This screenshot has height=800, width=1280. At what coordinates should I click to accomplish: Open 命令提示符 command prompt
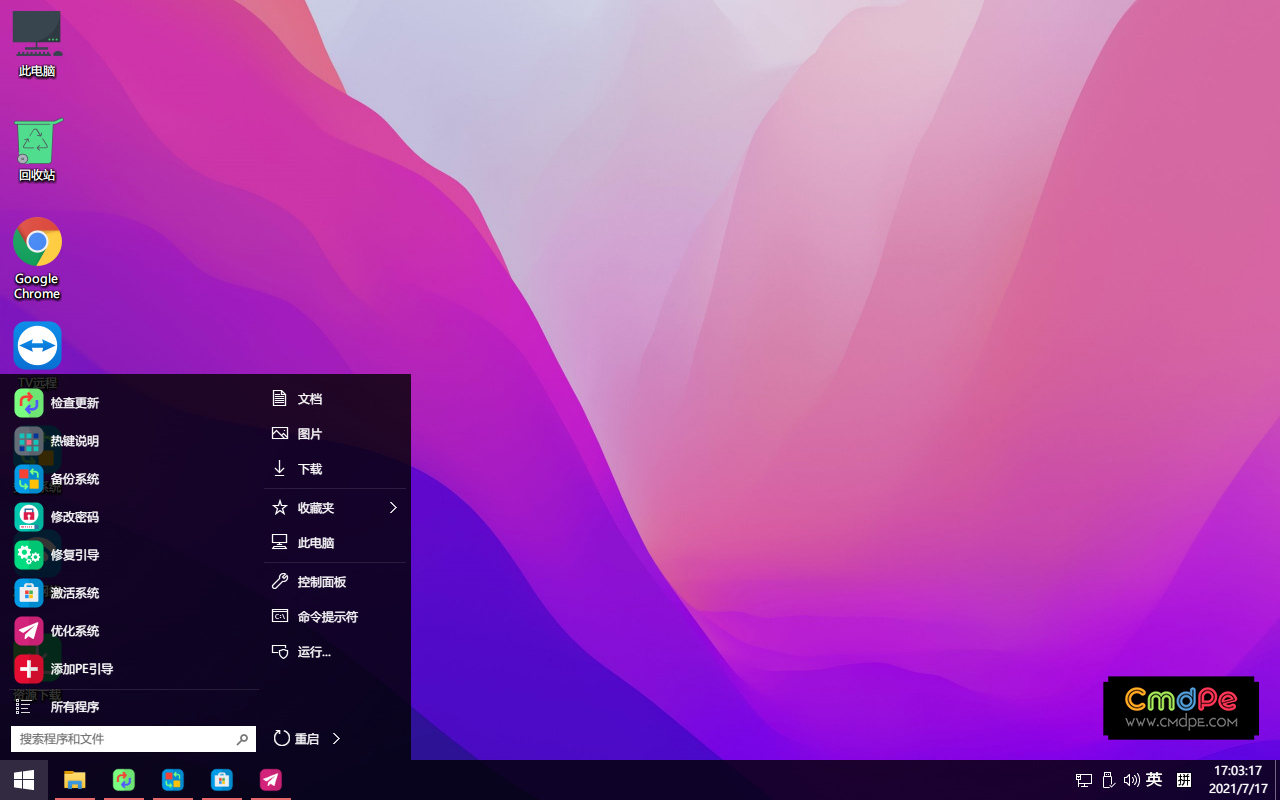click(x=336, y=617)
